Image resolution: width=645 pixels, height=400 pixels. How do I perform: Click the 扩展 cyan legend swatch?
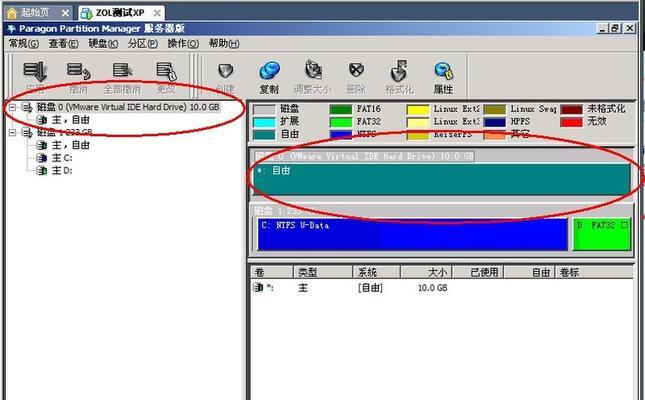click(264, 122)
